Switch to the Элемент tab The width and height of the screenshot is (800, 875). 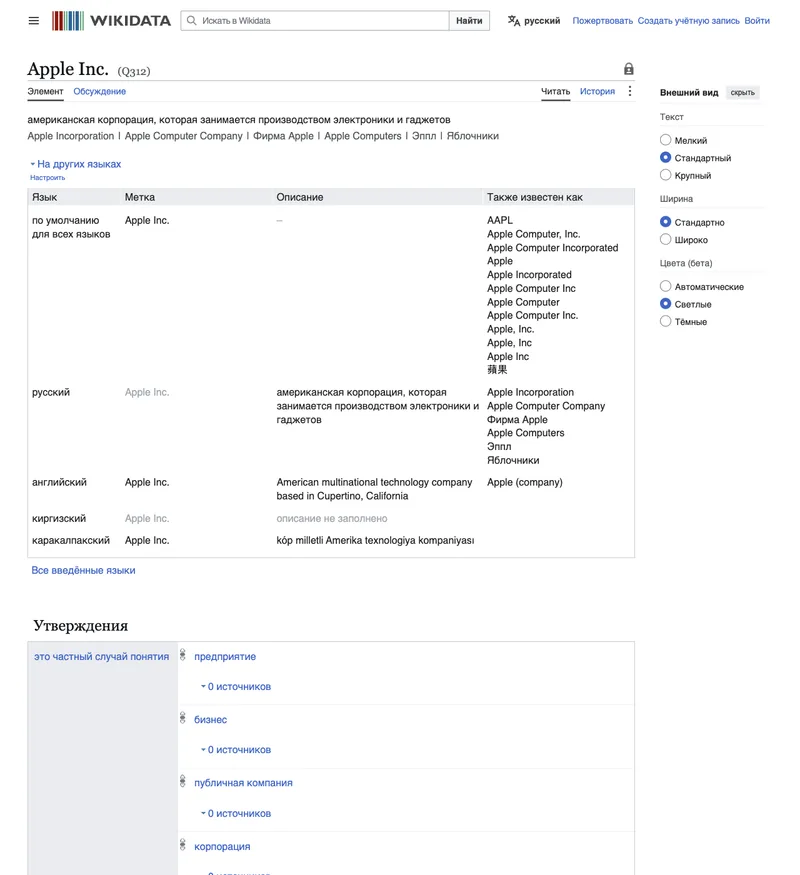45,91
